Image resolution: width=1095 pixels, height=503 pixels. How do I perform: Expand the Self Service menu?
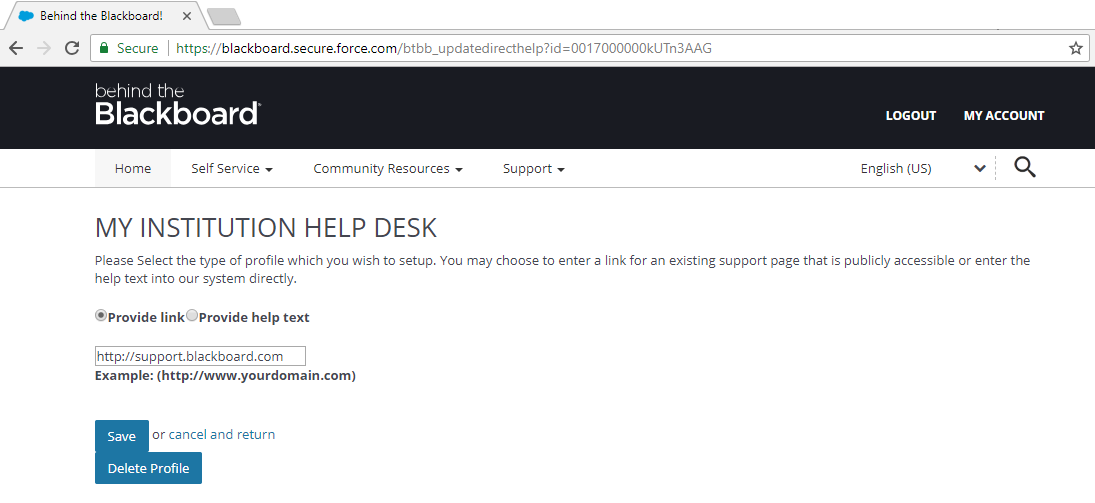tap(232, 169)
